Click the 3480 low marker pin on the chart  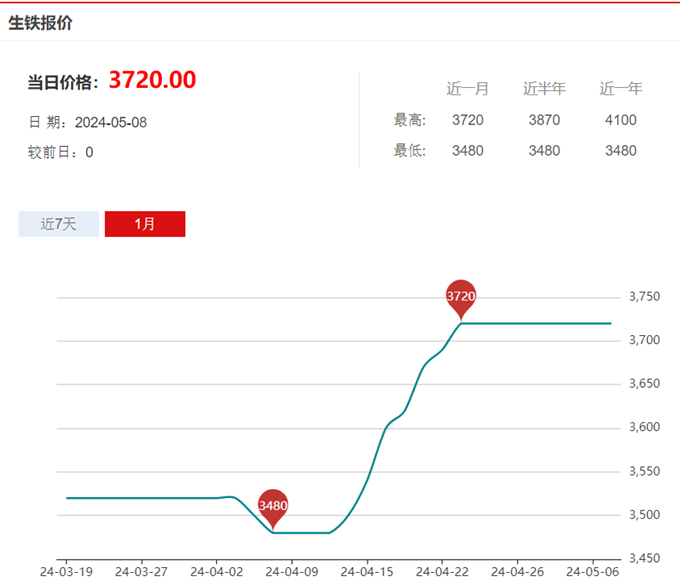point(273,506)
